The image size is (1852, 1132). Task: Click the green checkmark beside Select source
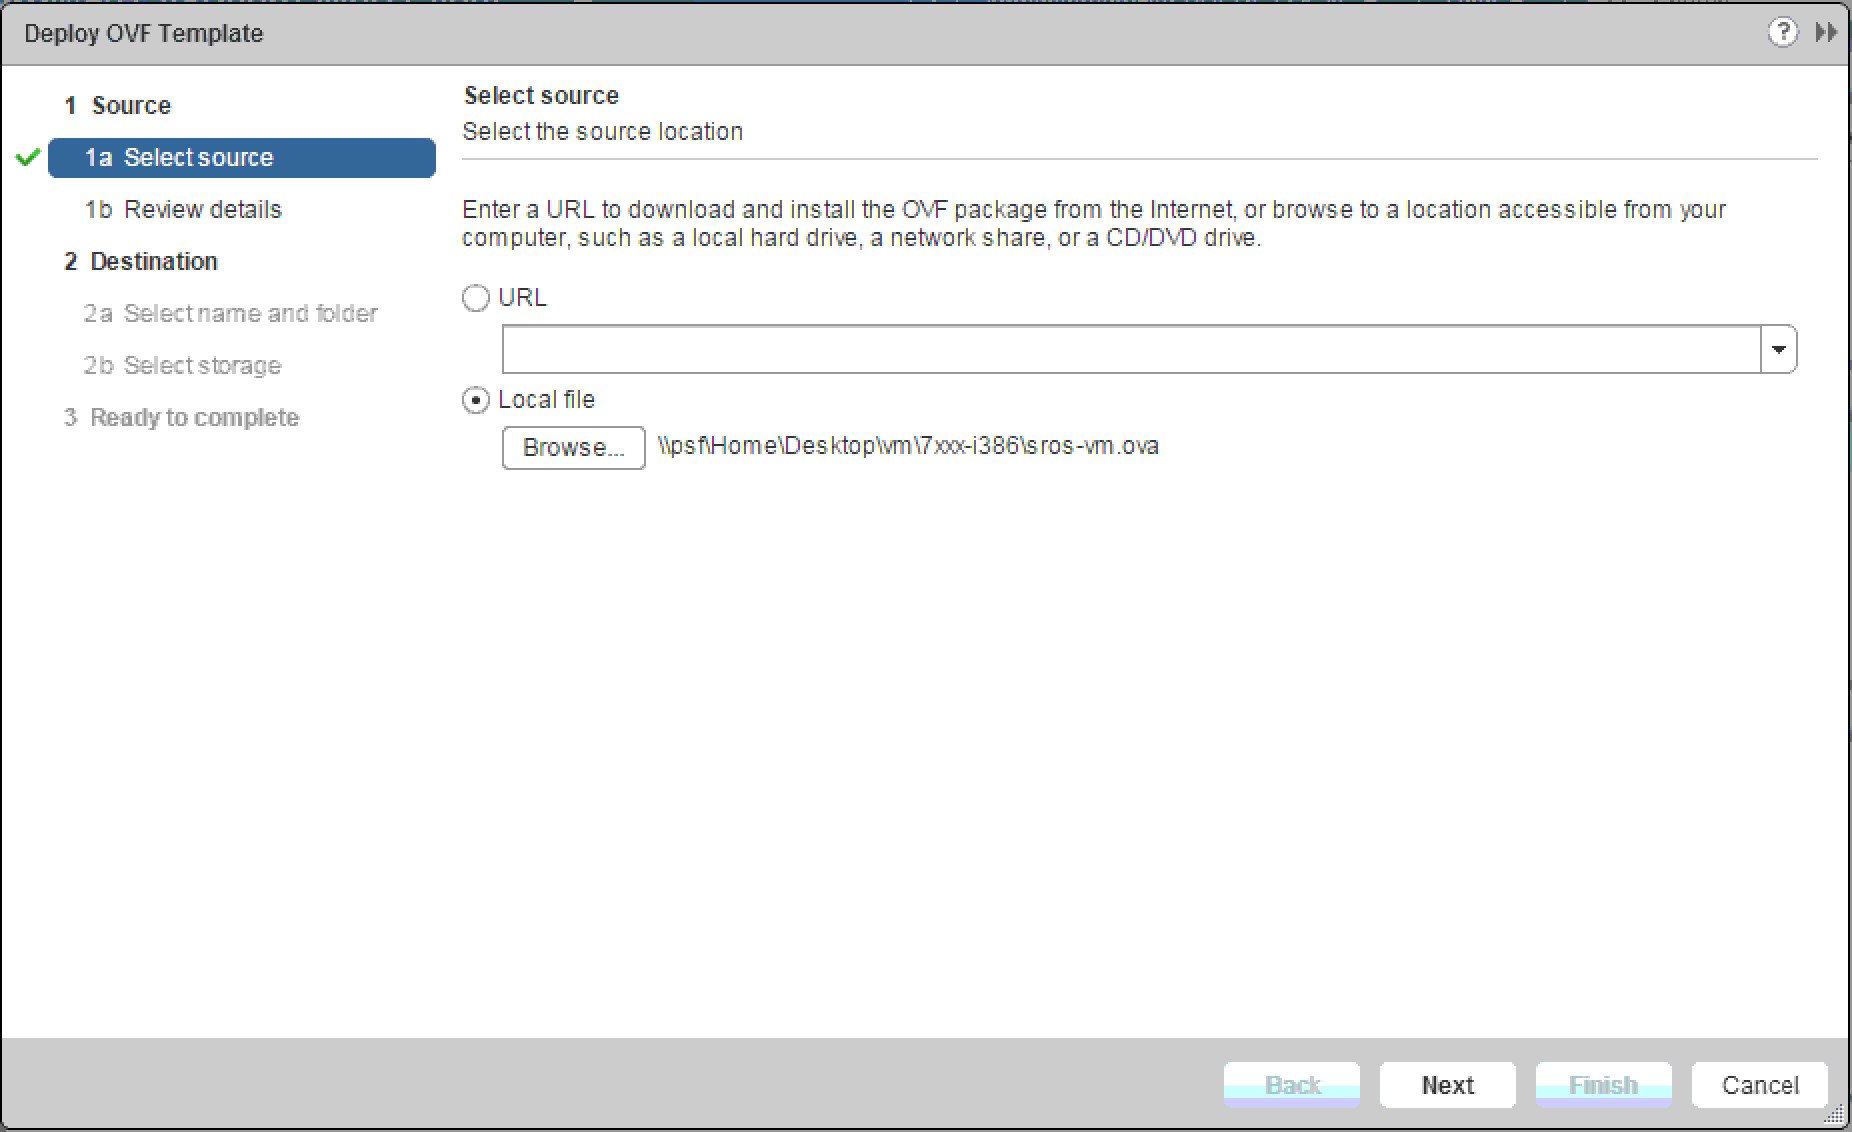click(28, 157)
